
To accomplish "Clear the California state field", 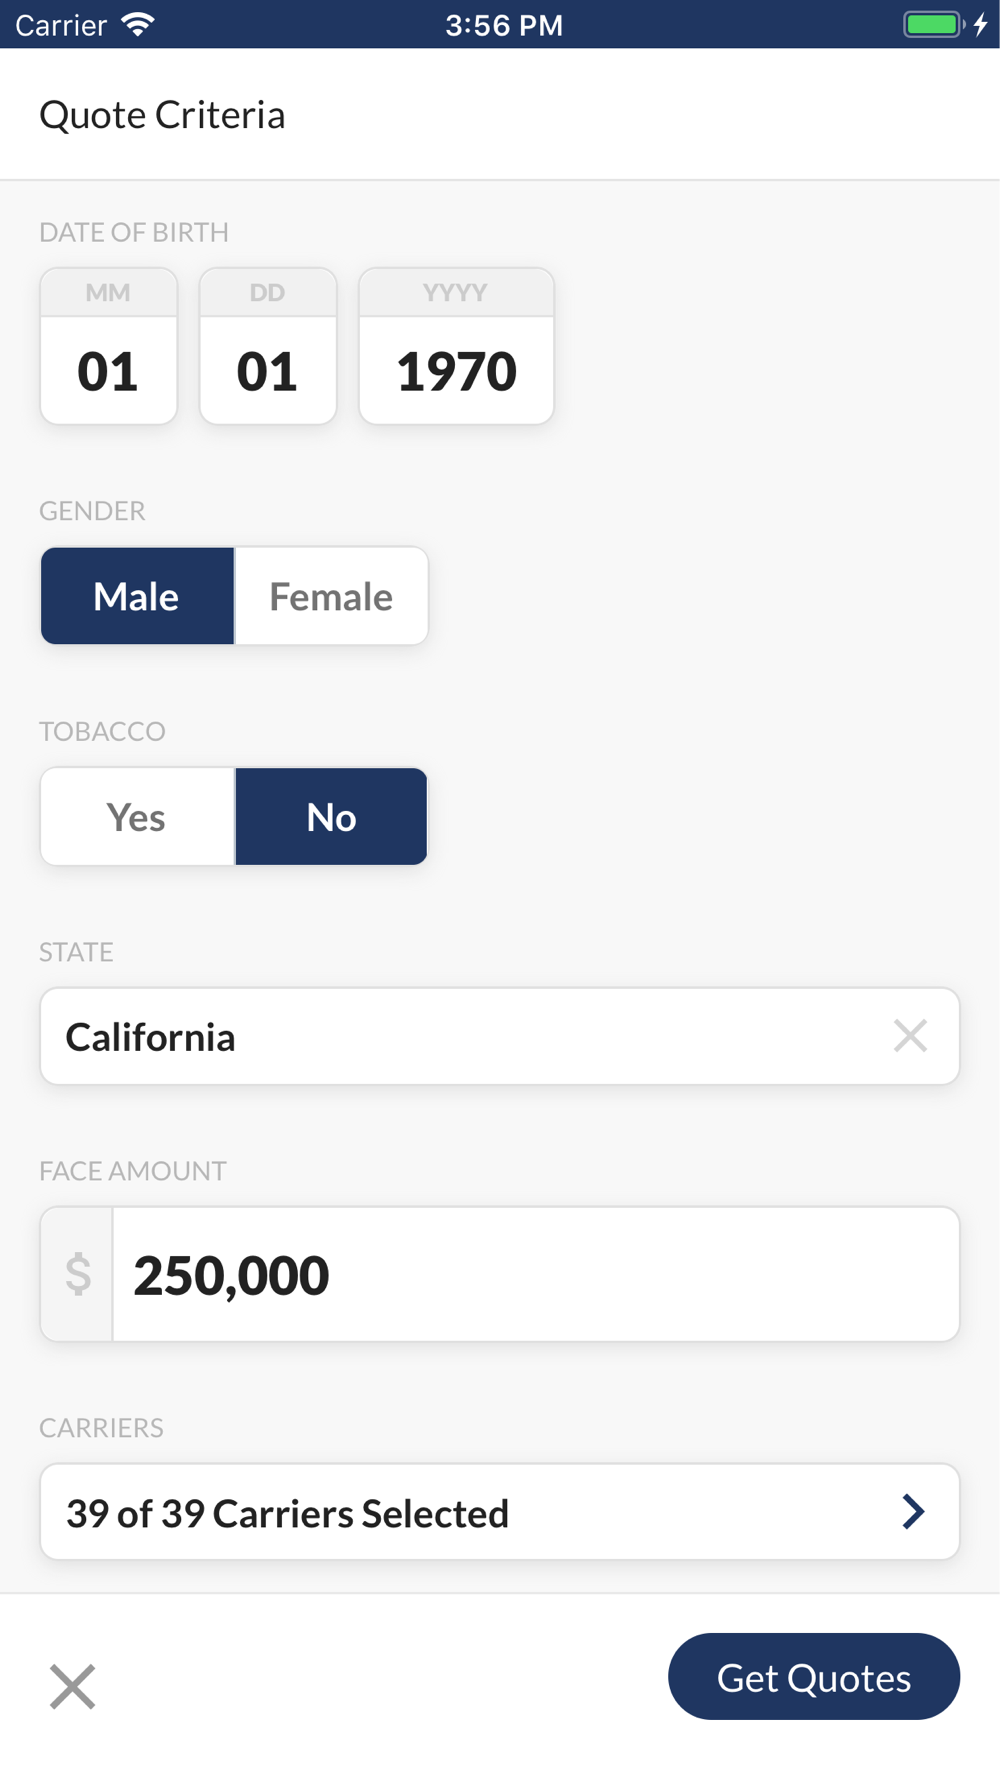I will (x=910, y=1036).
